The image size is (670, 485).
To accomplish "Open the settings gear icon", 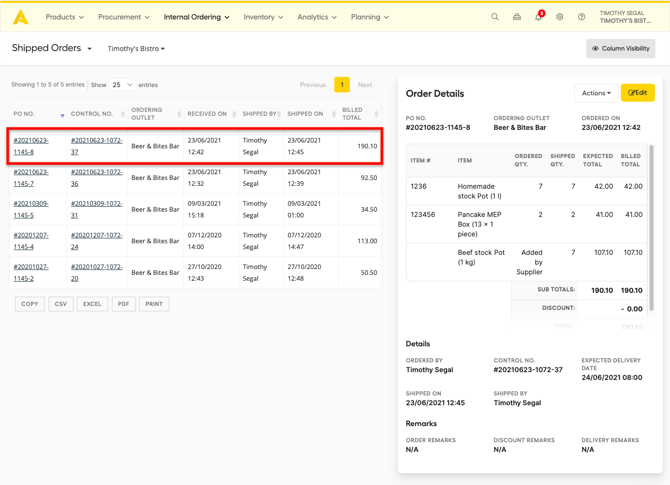I will click(559, 17).
